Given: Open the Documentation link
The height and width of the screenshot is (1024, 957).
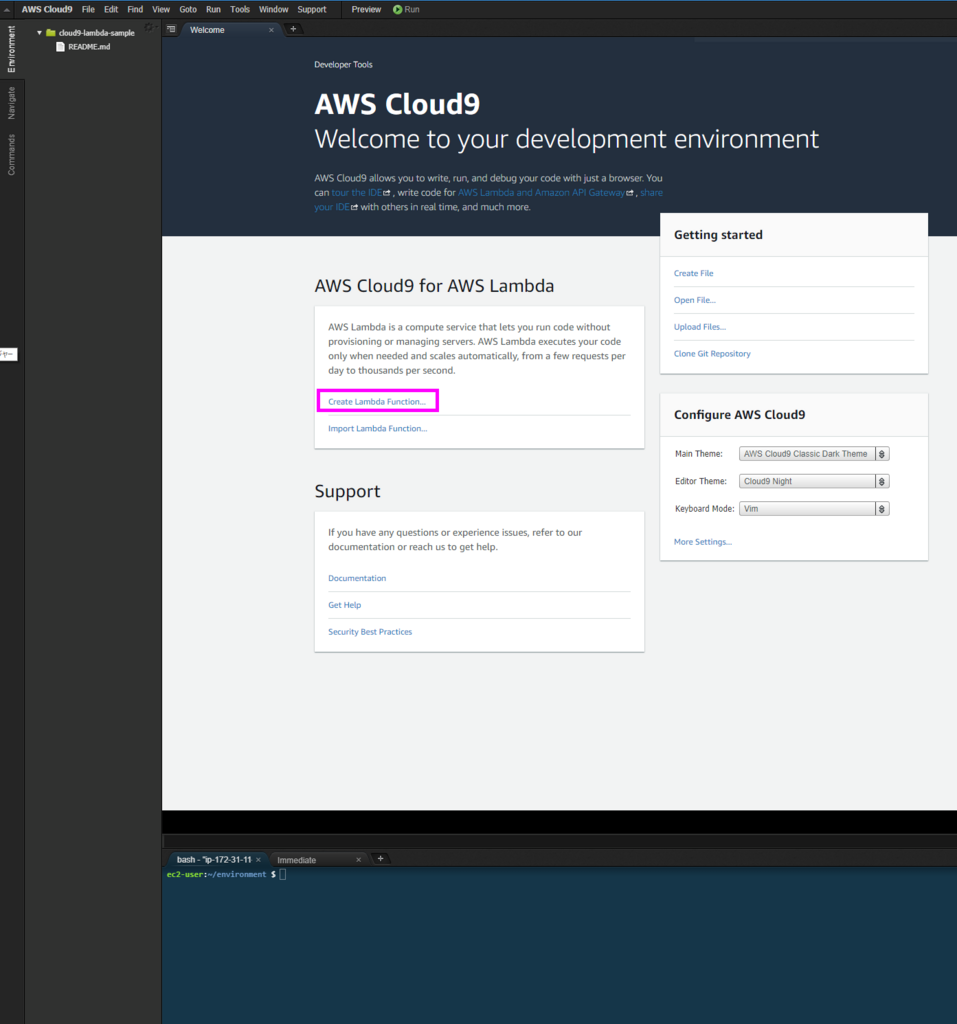Looking at the screenshot, I should point(357,579).
